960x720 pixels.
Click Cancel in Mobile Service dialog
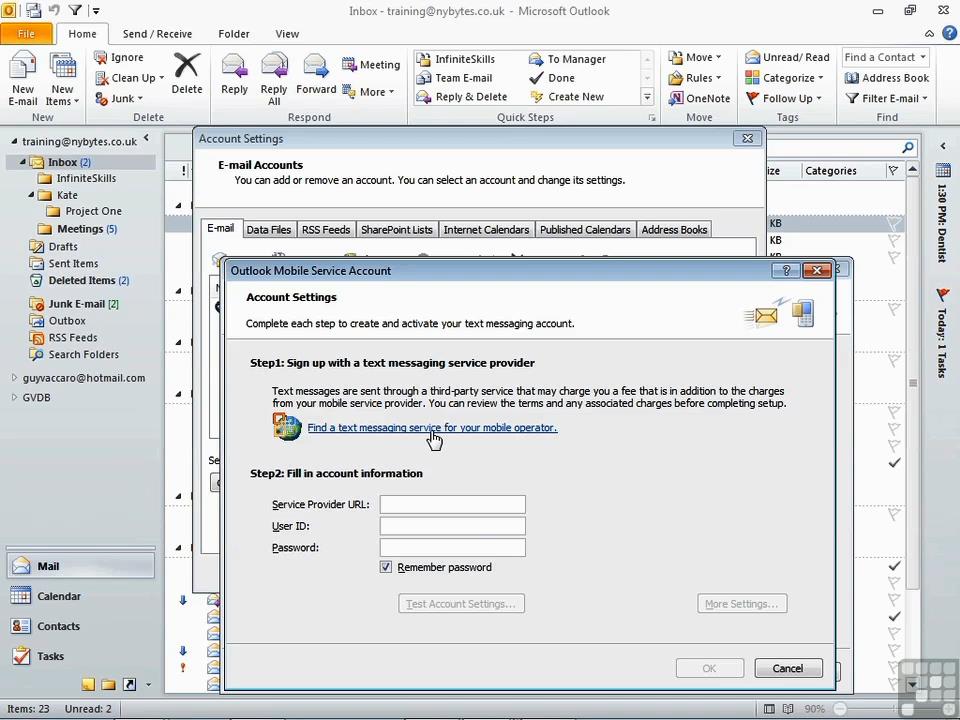[788, 668]
